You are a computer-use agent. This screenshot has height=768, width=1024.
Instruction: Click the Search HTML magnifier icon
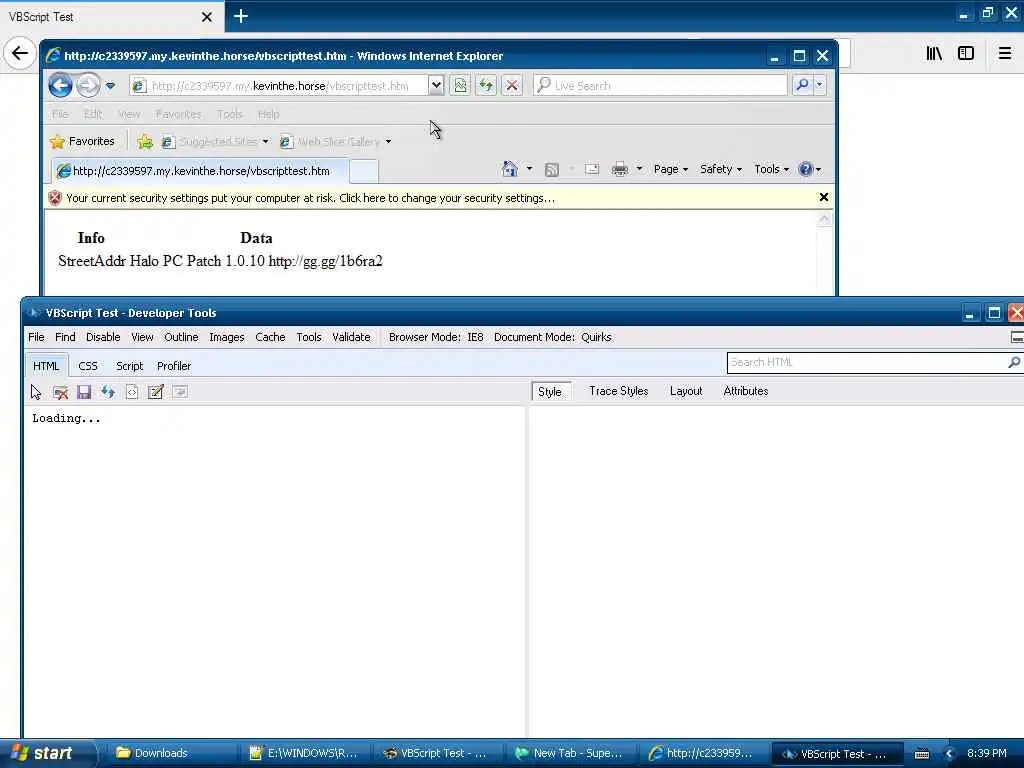[1014, 362]
